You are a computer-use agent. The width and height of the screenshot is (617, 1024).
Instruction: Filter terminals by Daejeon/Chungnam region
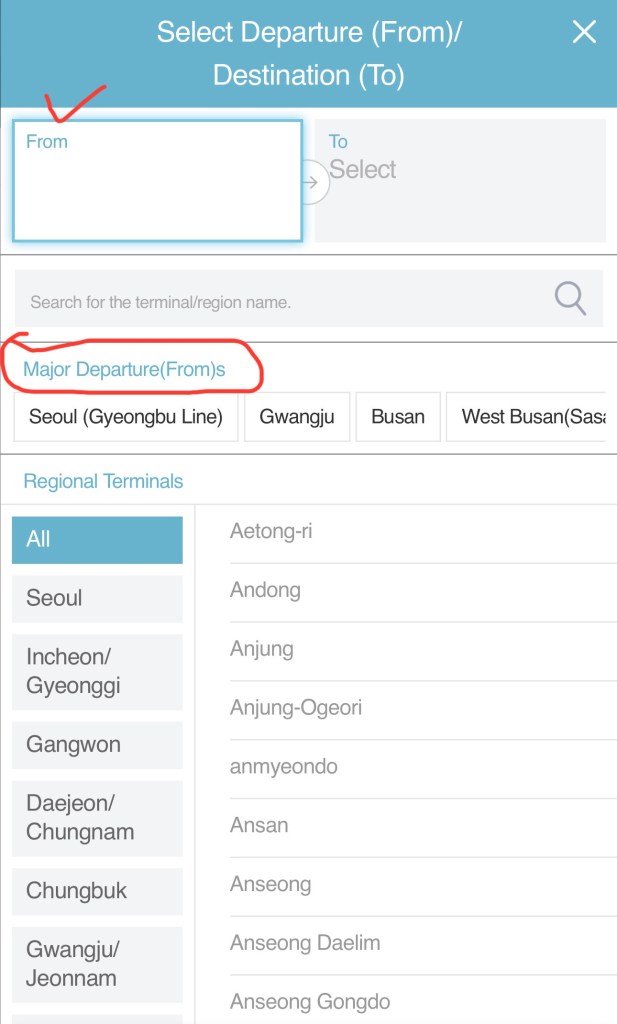pyautogui.click(x=97, y=818)
